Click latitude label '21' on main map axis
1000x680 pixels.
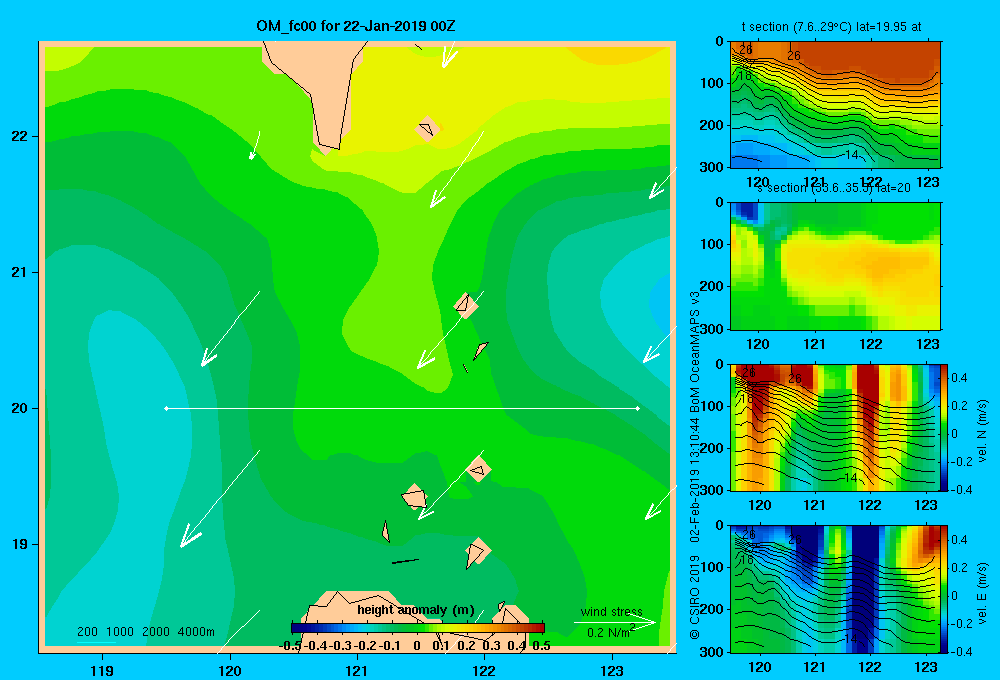coord(20,272)
